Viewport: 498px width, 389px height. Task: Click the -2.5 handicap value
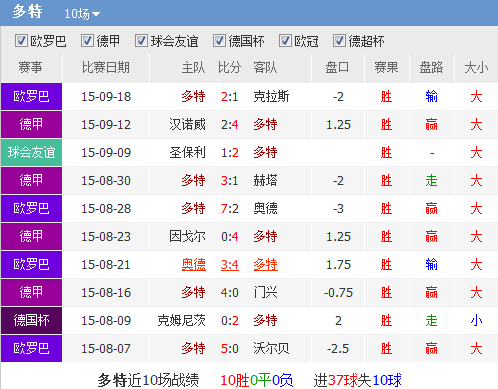[x=338, y=349]
